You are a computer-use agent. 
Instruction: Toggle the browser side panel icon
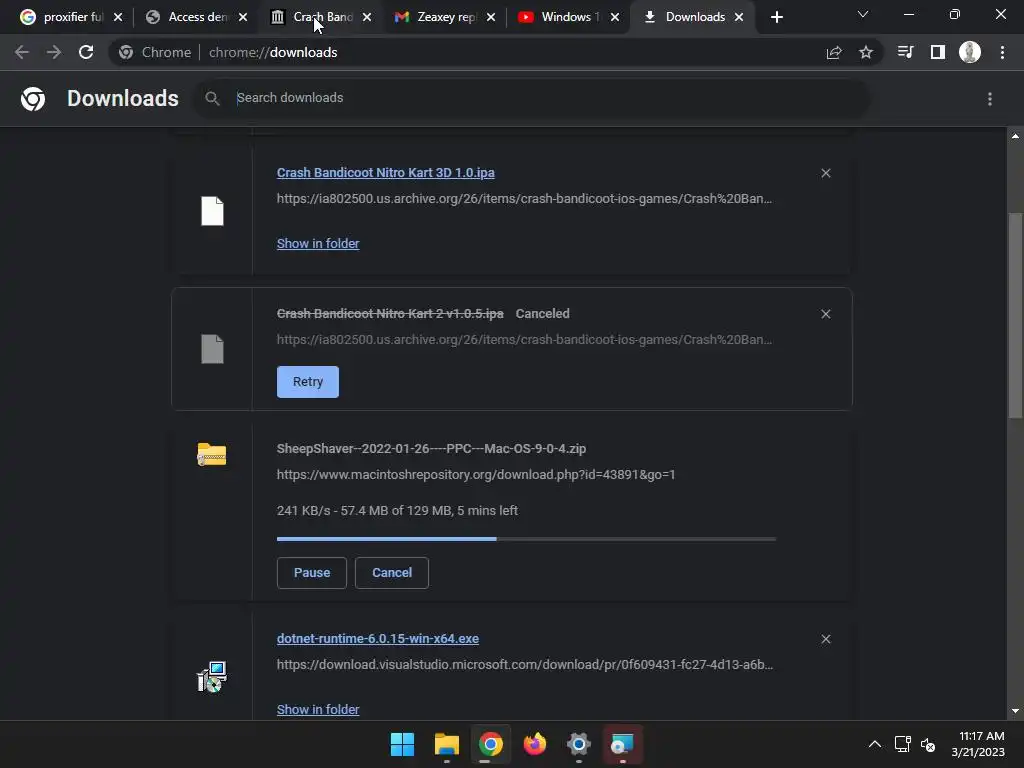coord(938,52)
